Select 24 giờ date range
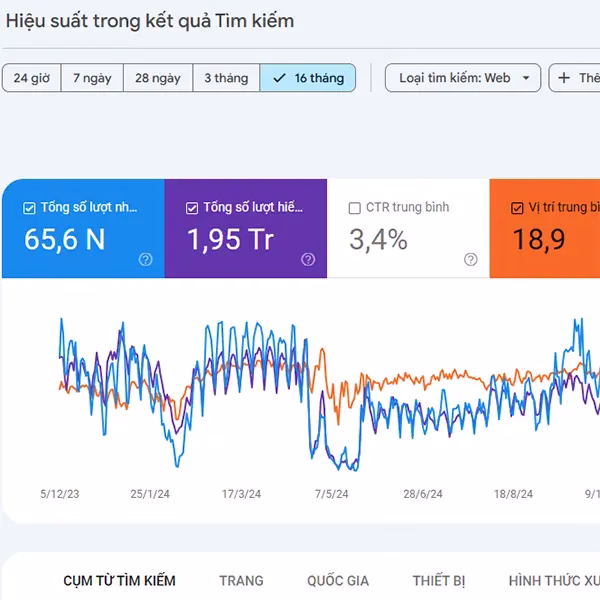Screen dimensions: 600x600 (x=32, y=78)
